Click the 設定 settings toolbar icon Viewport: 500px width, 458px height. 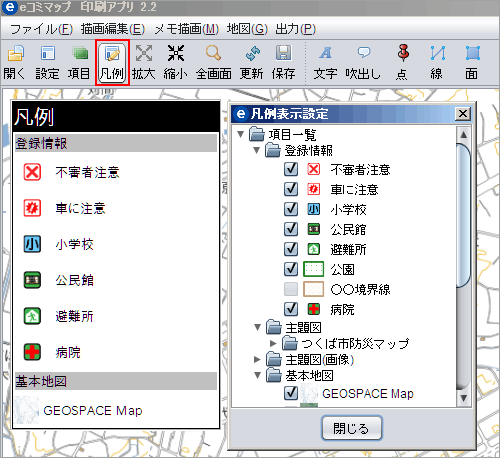tap(48, 53)
